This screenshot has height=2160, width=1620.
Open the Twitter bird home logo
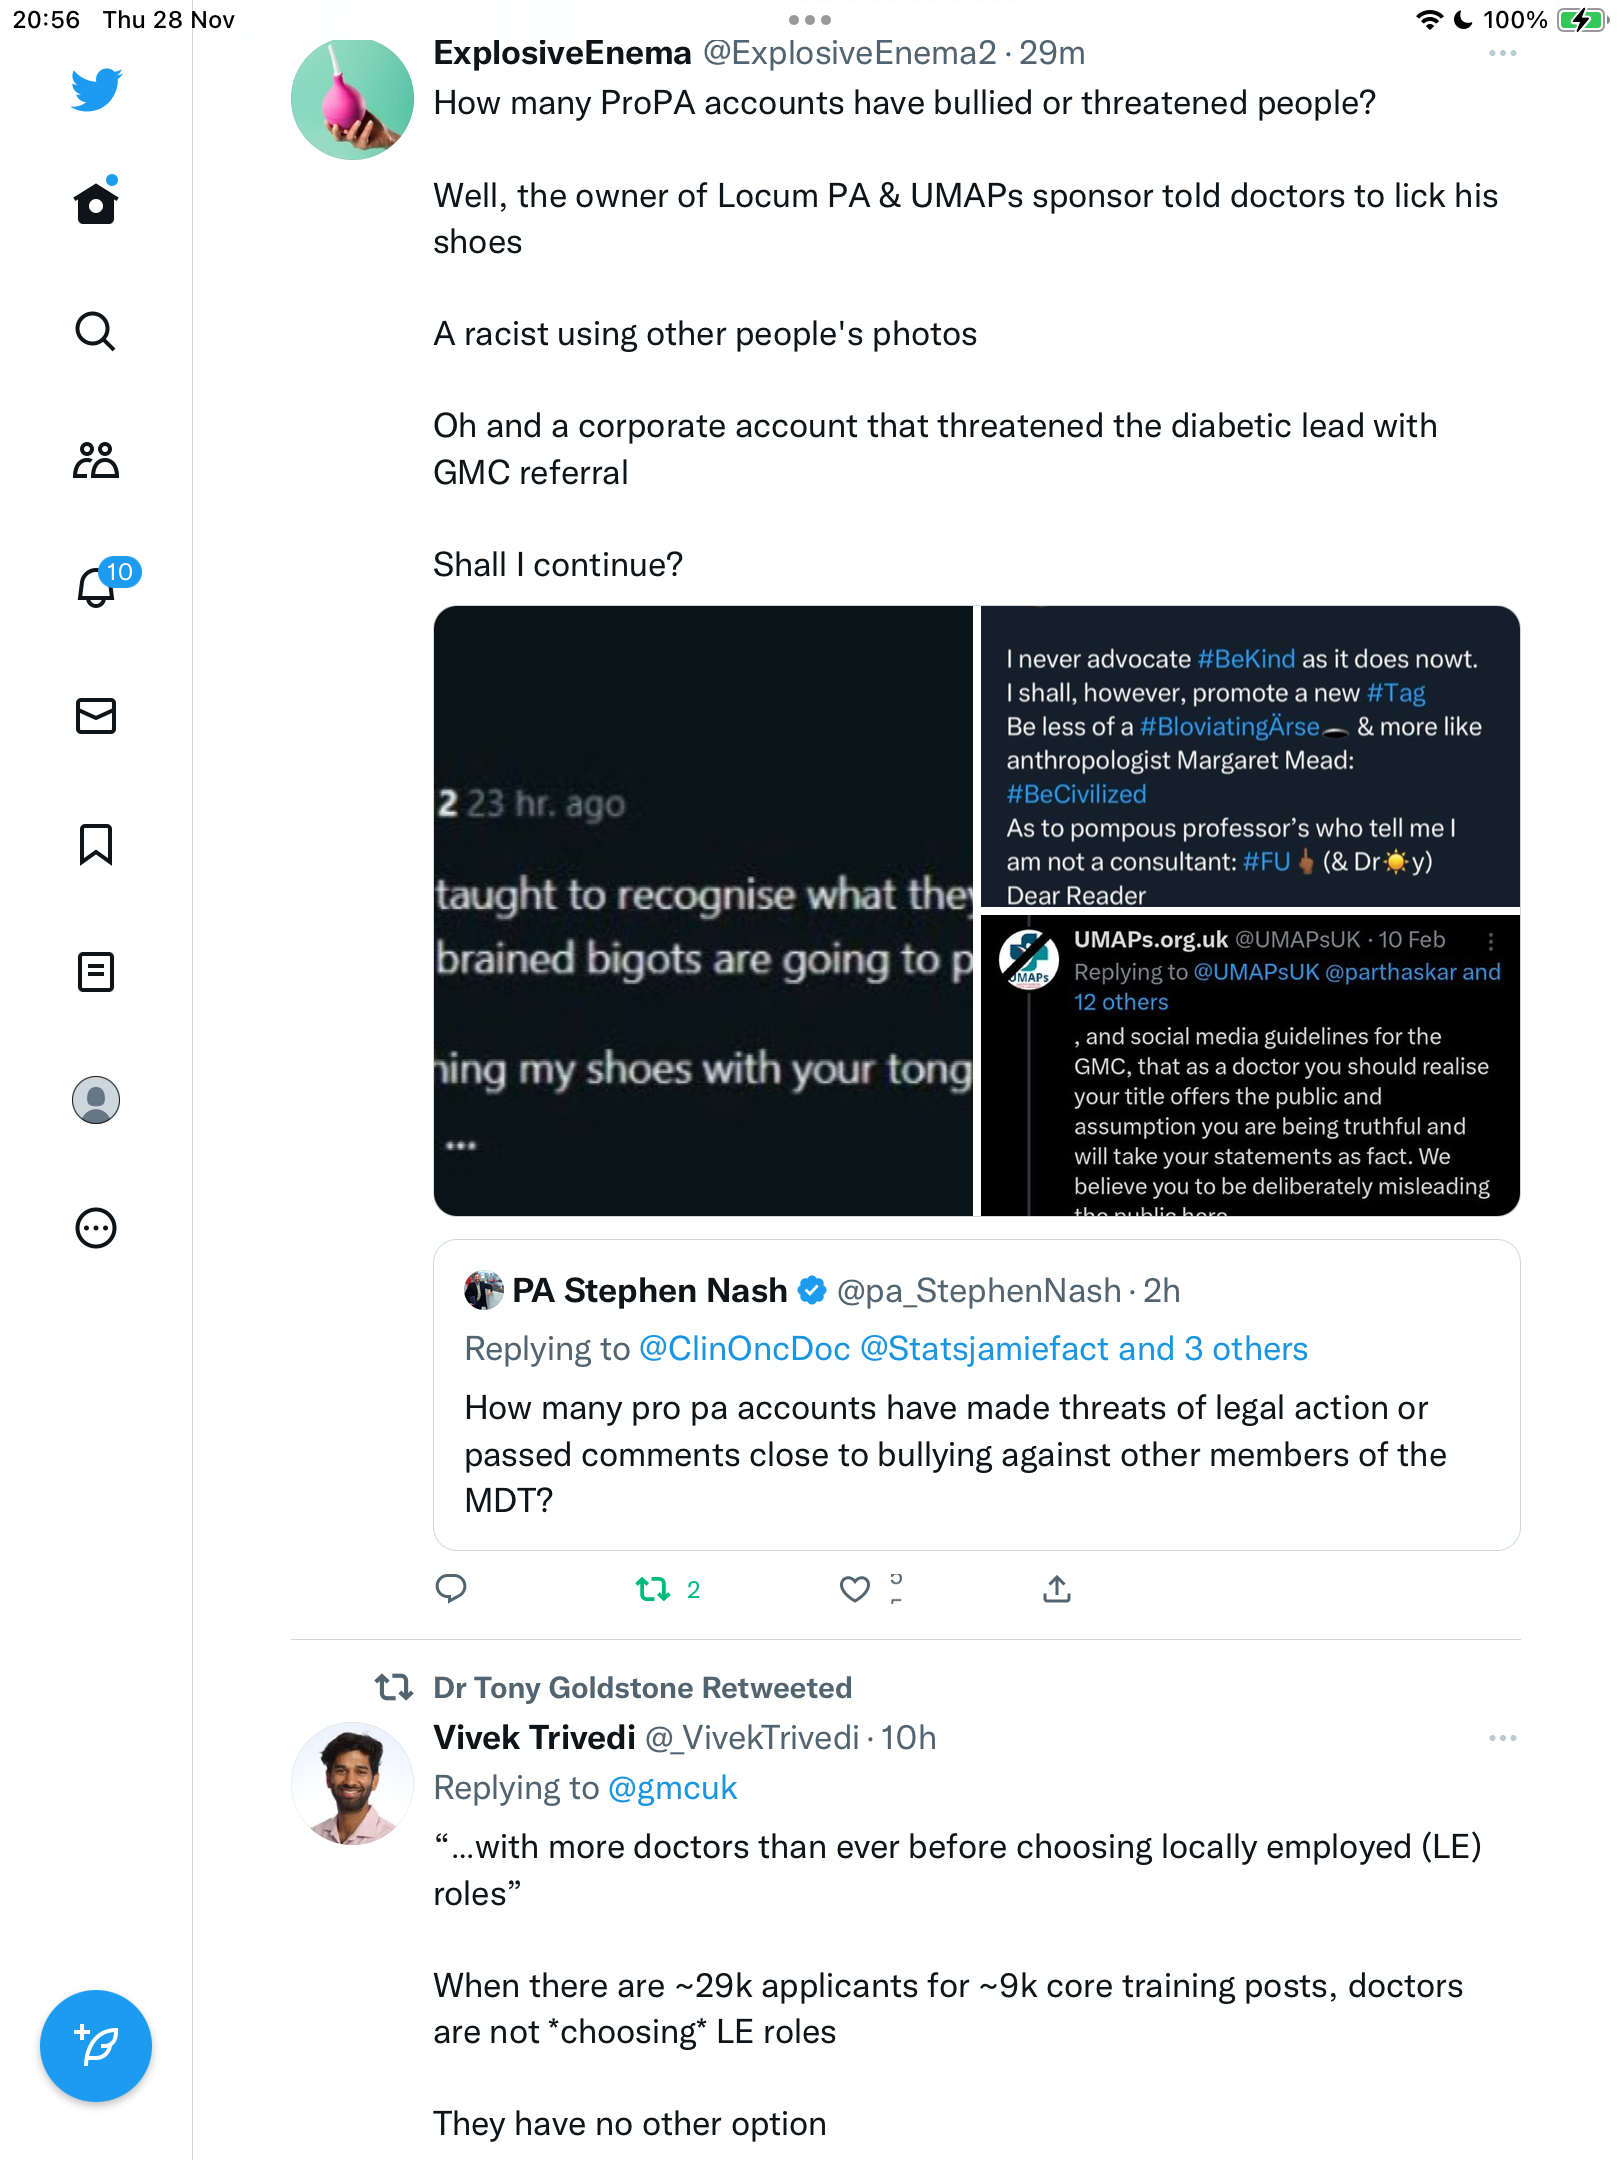point(96,89)
